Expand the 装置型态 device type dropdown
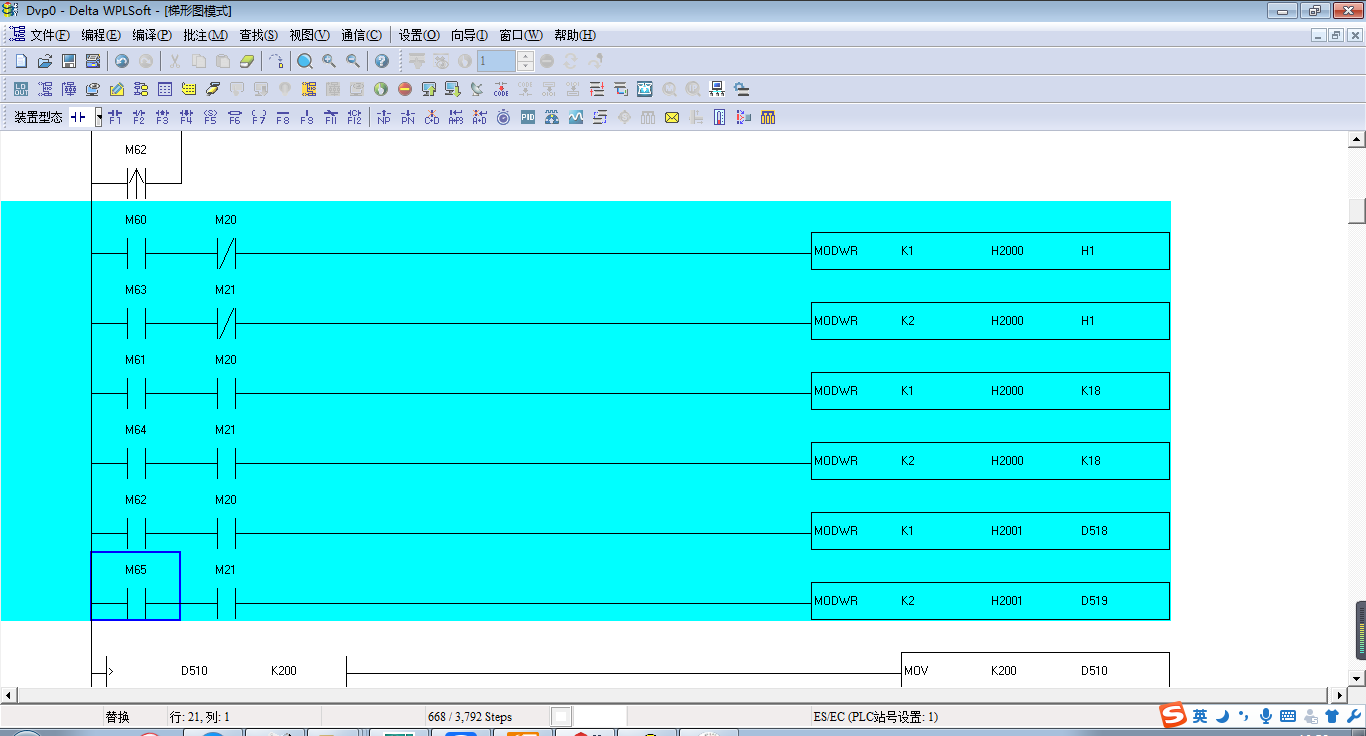 [99, 117]
